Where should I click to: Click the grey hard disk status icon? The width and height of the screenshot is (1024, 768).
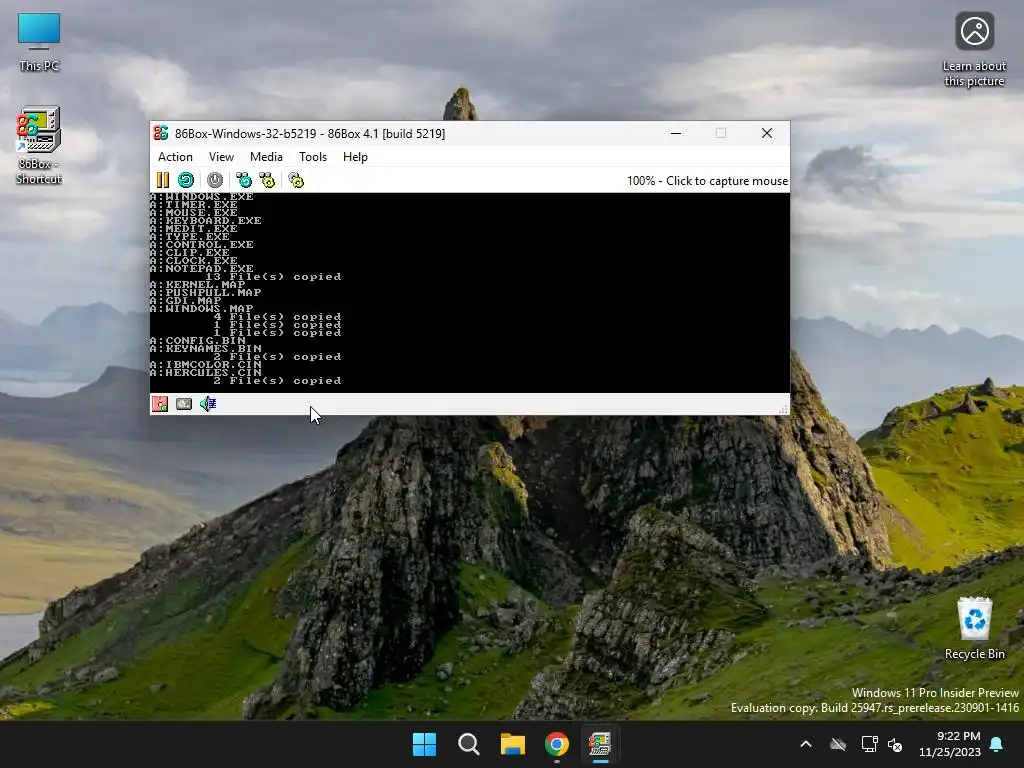coord(184,404)
